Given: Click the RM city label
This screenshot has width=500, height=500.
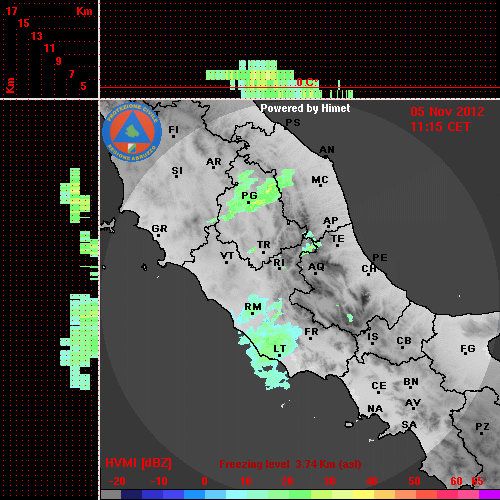Looking at the screenshot, I should click(253, 307).
